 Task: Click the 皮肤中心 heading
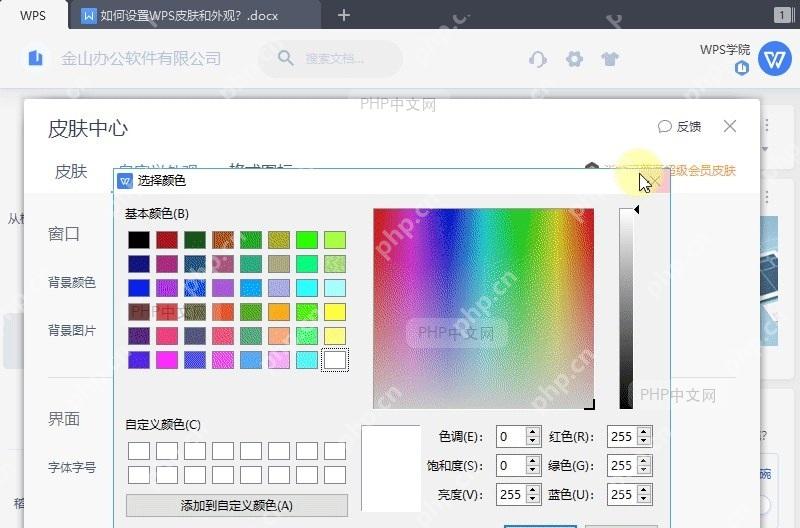88,129
